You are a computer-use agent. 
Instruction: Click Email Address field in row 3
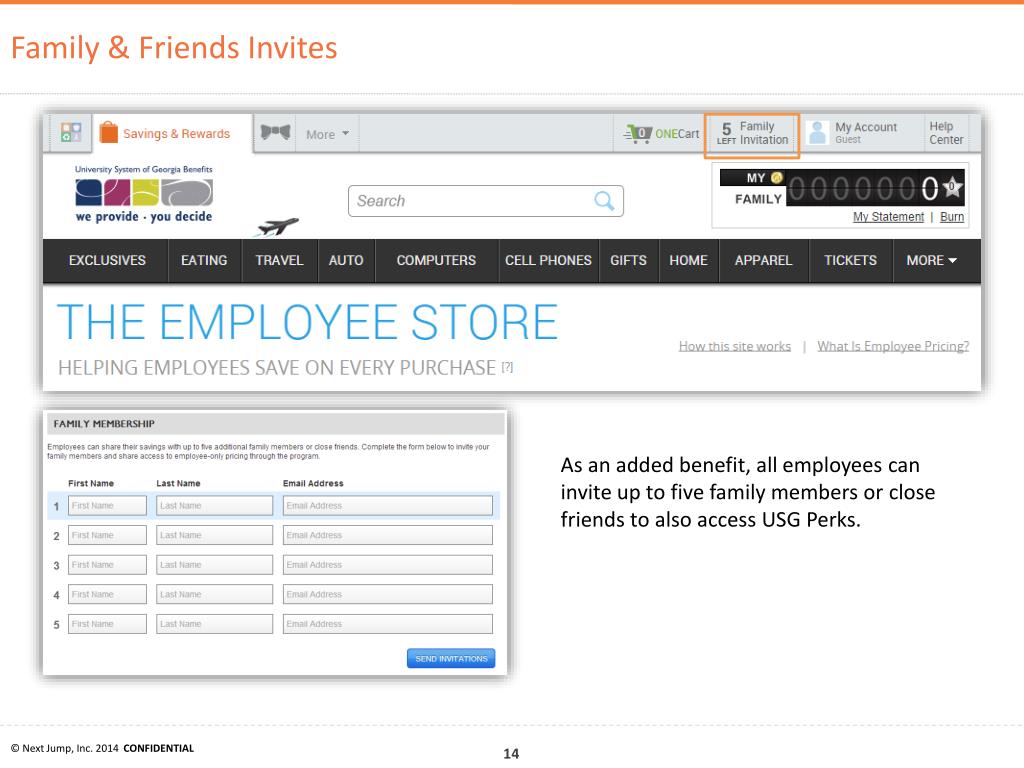[x=387, y=565]
